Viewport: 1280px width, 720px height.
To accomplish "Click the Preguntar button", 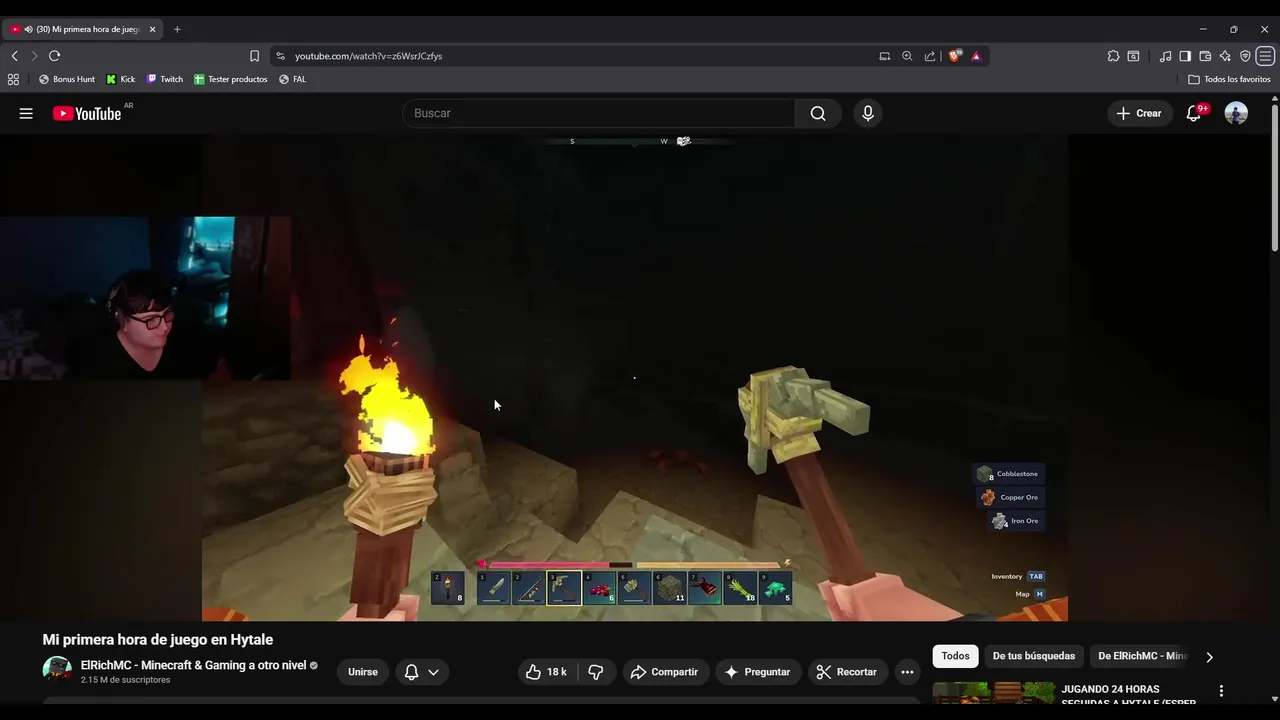I will point(757,672).
